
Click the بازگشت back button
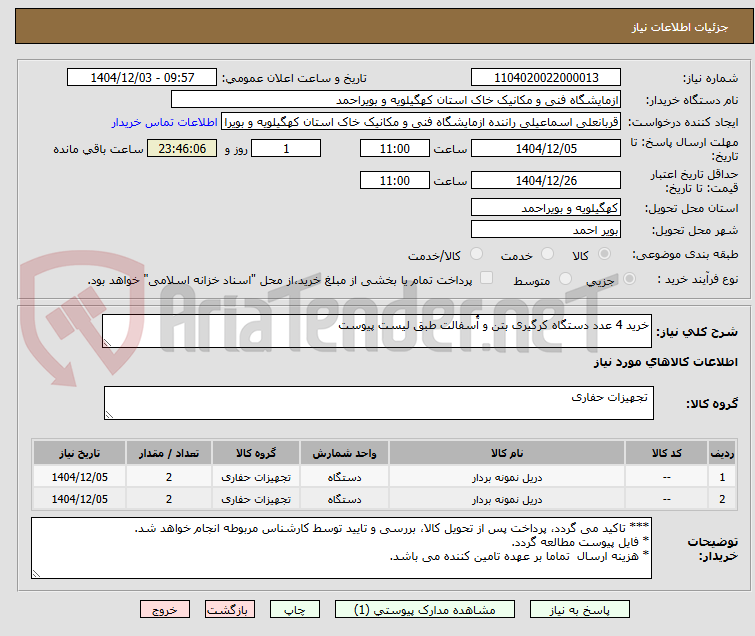229,610
